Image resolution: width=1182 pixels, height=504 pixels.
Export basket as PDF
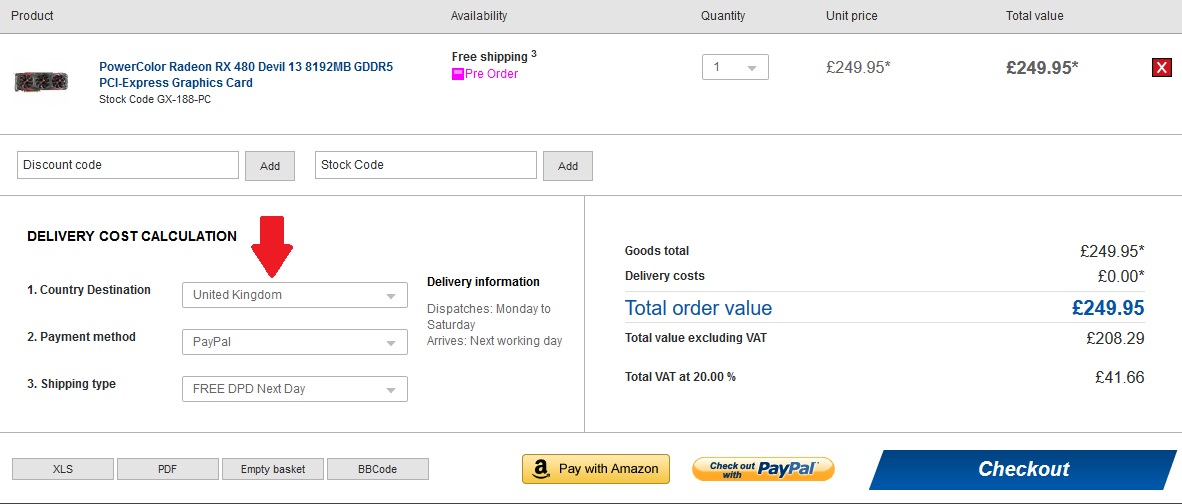point(167,469)
